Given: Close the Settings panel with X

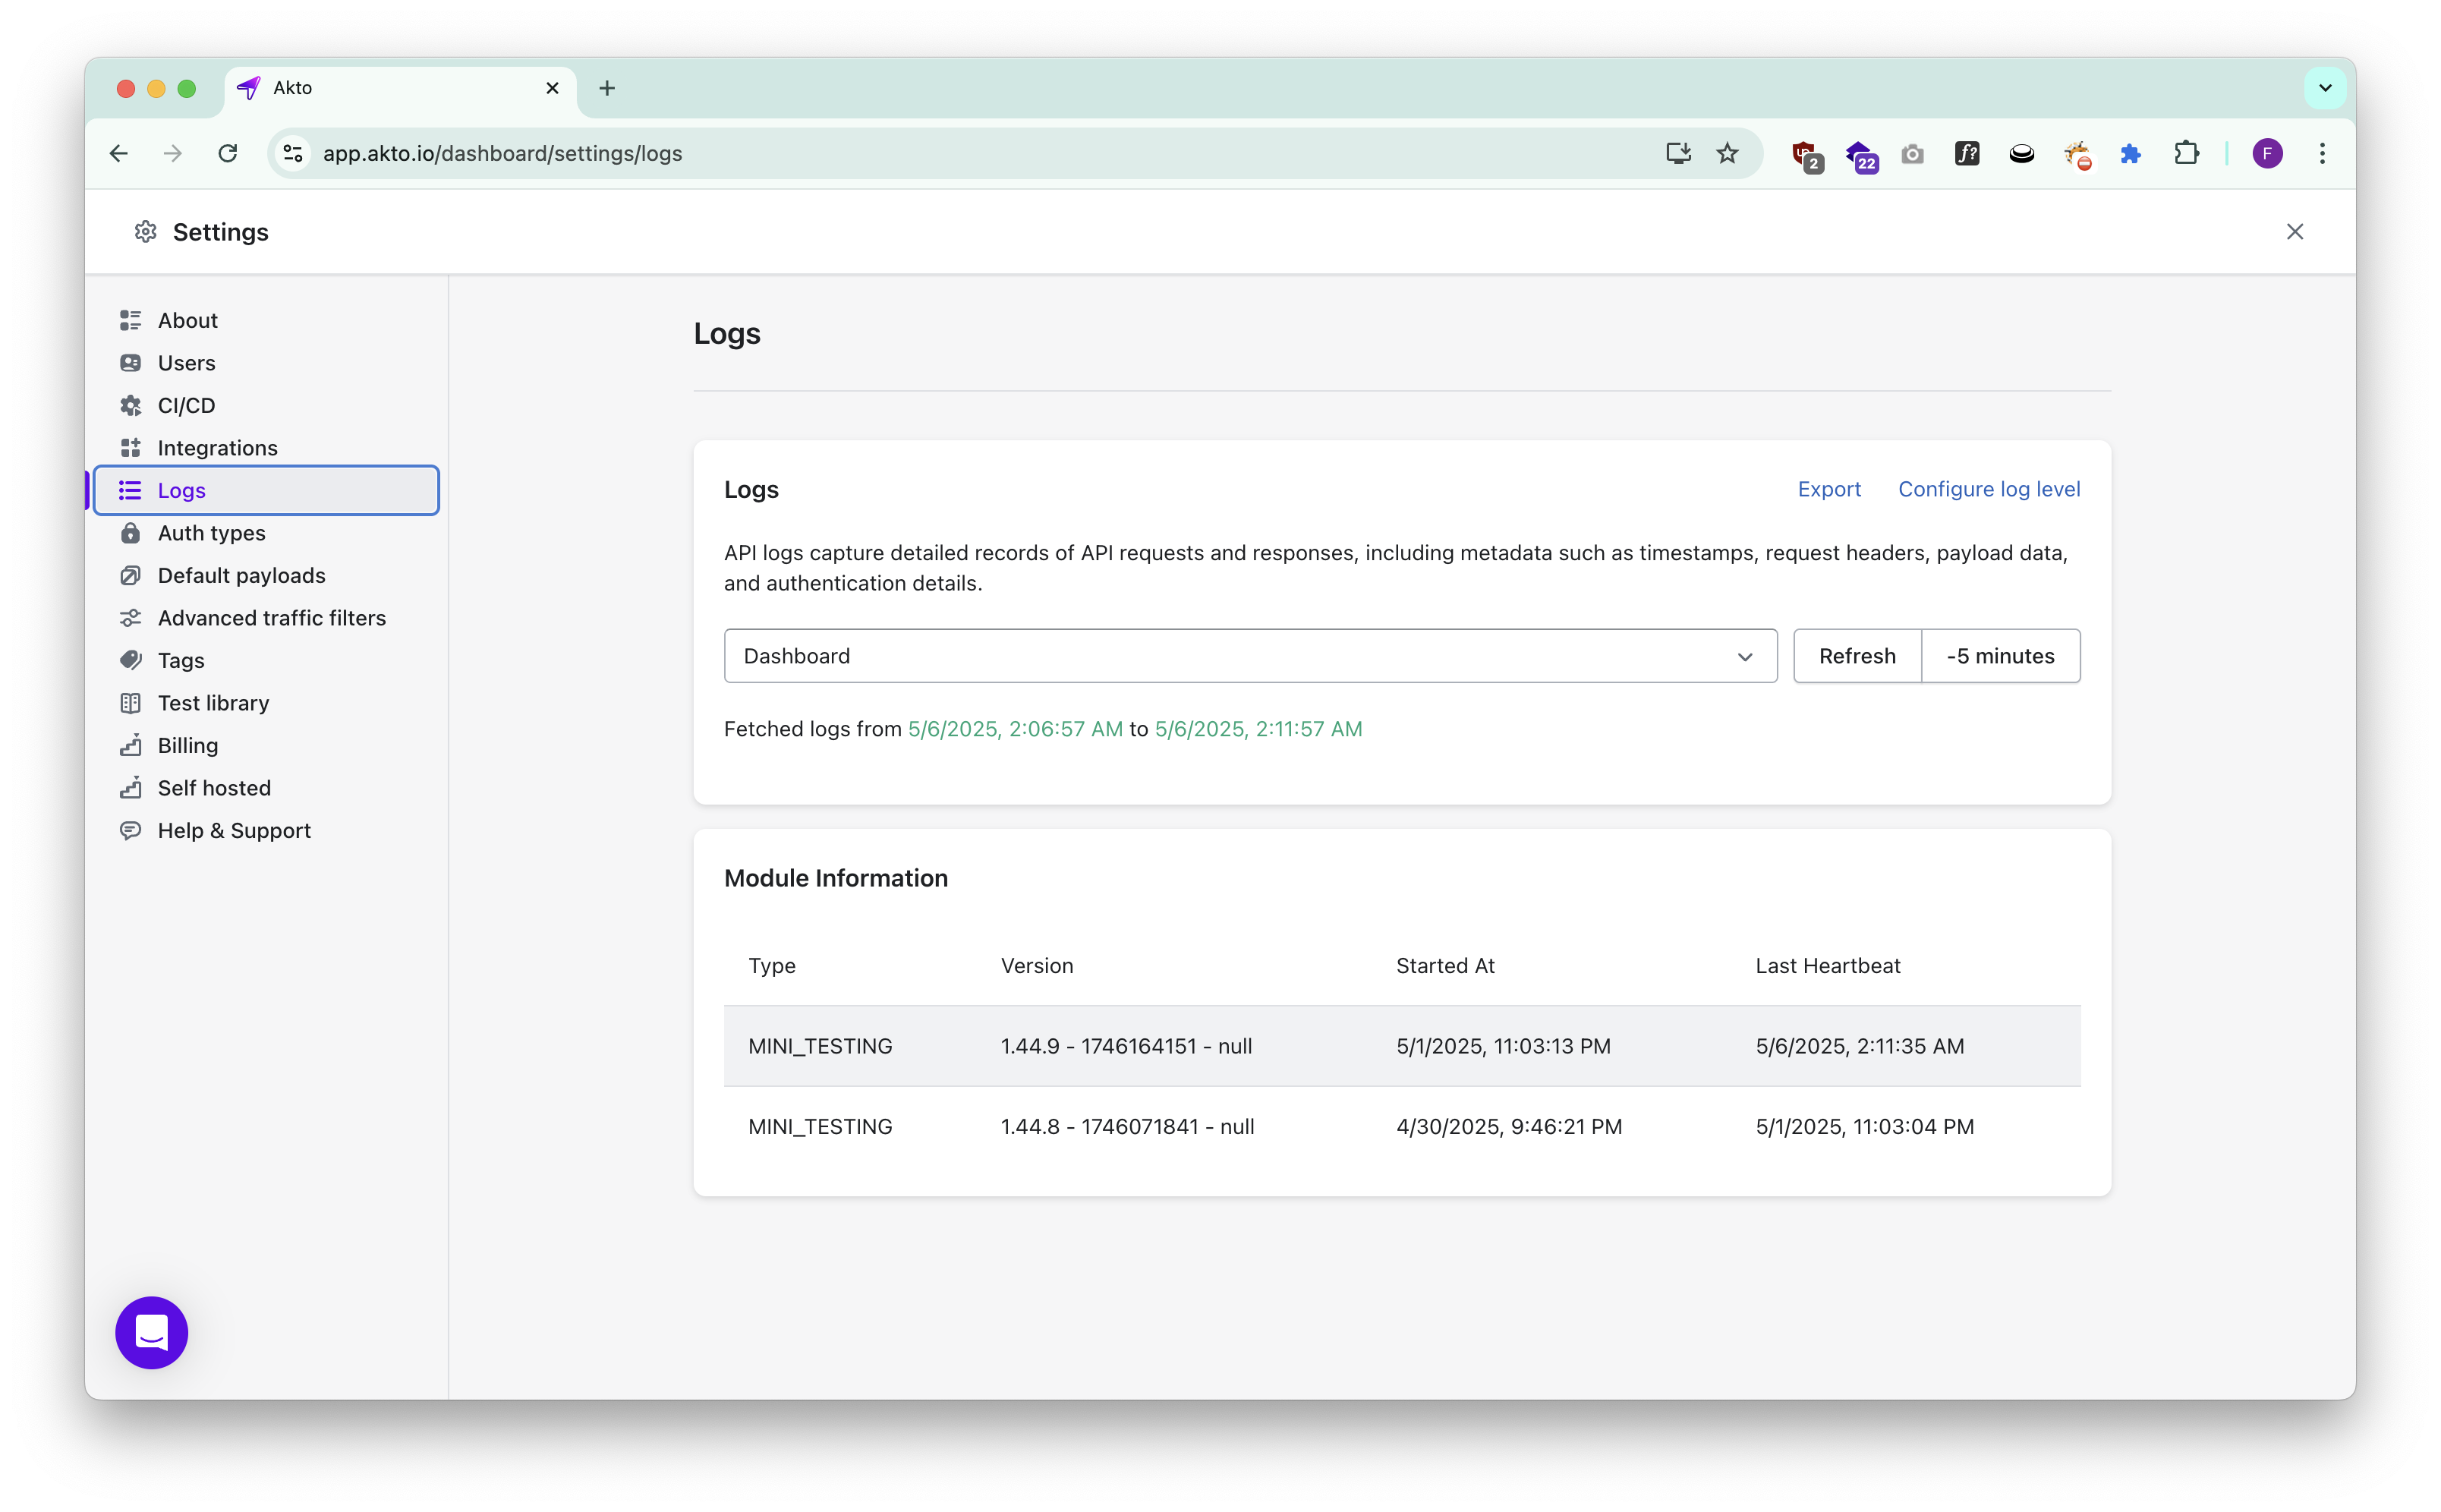Looking at the screenshot, I should click(x=2294, y=232).
